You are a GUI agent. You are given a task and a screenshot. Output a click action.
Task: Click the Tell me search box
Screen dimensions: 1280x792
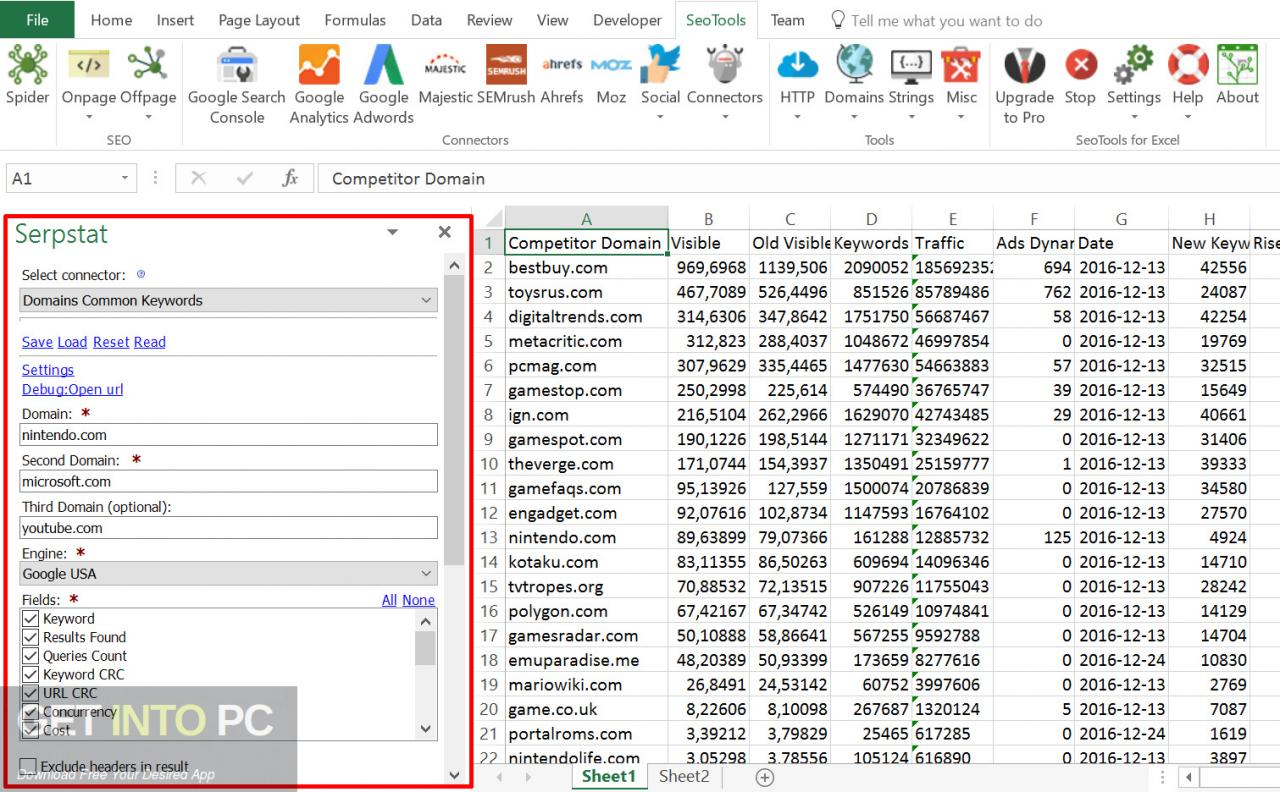[x=936, y=20]
